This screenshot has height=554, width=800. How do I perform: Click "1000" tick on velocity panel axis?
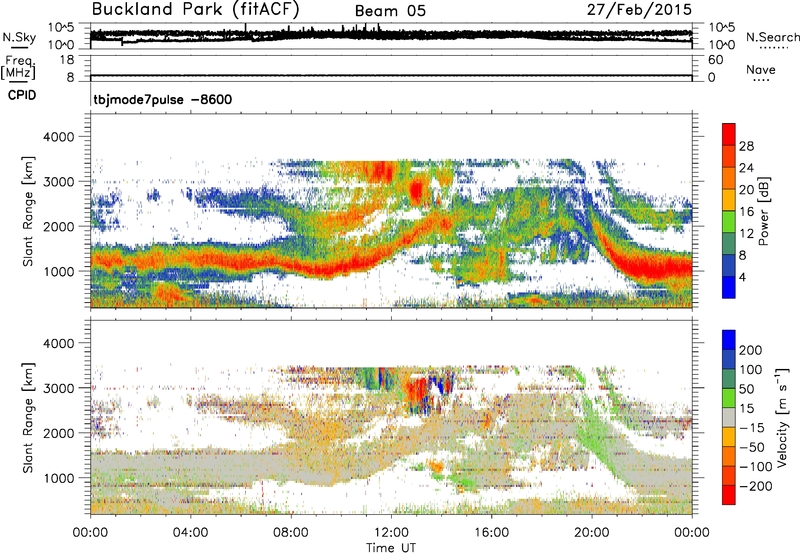pyautogui.click(x=59, y=478)
